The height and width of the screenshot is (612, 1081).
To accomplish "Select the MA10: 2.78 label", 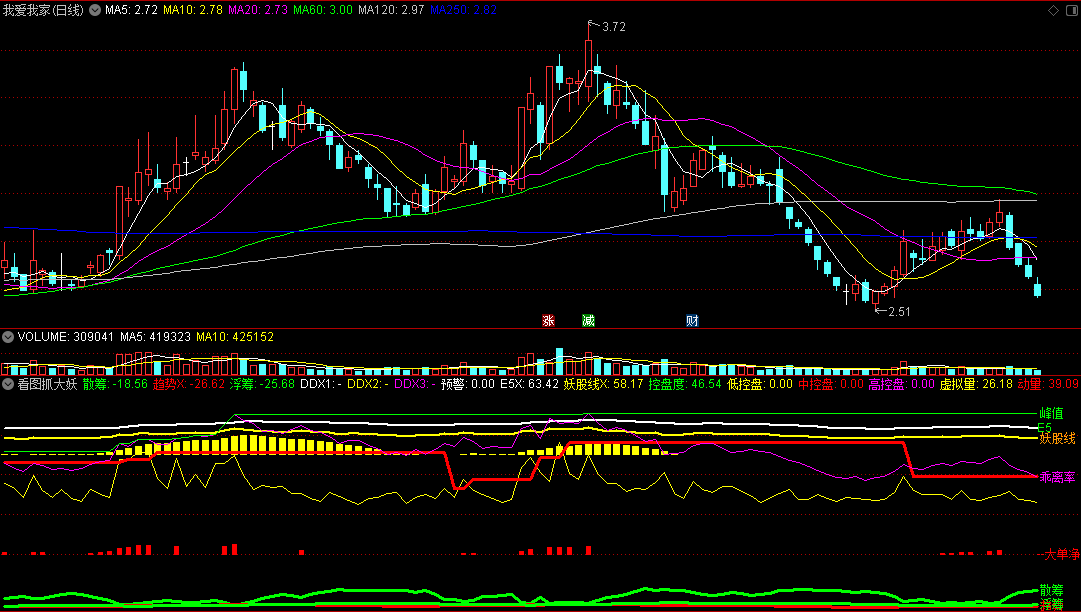I will [193, 10].
